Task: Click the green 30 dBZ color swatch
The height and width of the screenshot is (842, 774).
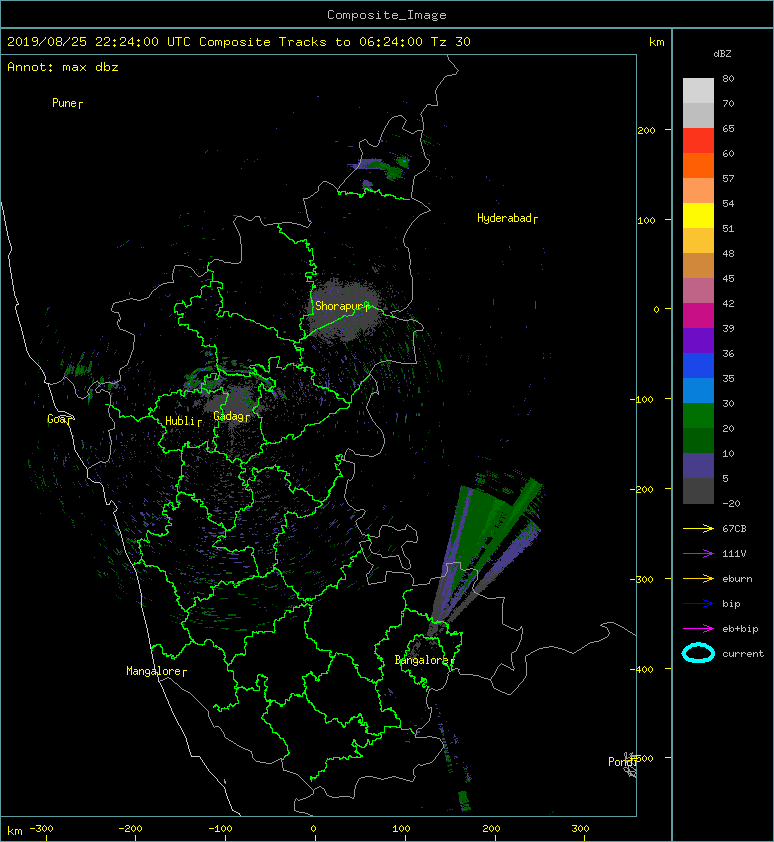Action: (698, 416)
